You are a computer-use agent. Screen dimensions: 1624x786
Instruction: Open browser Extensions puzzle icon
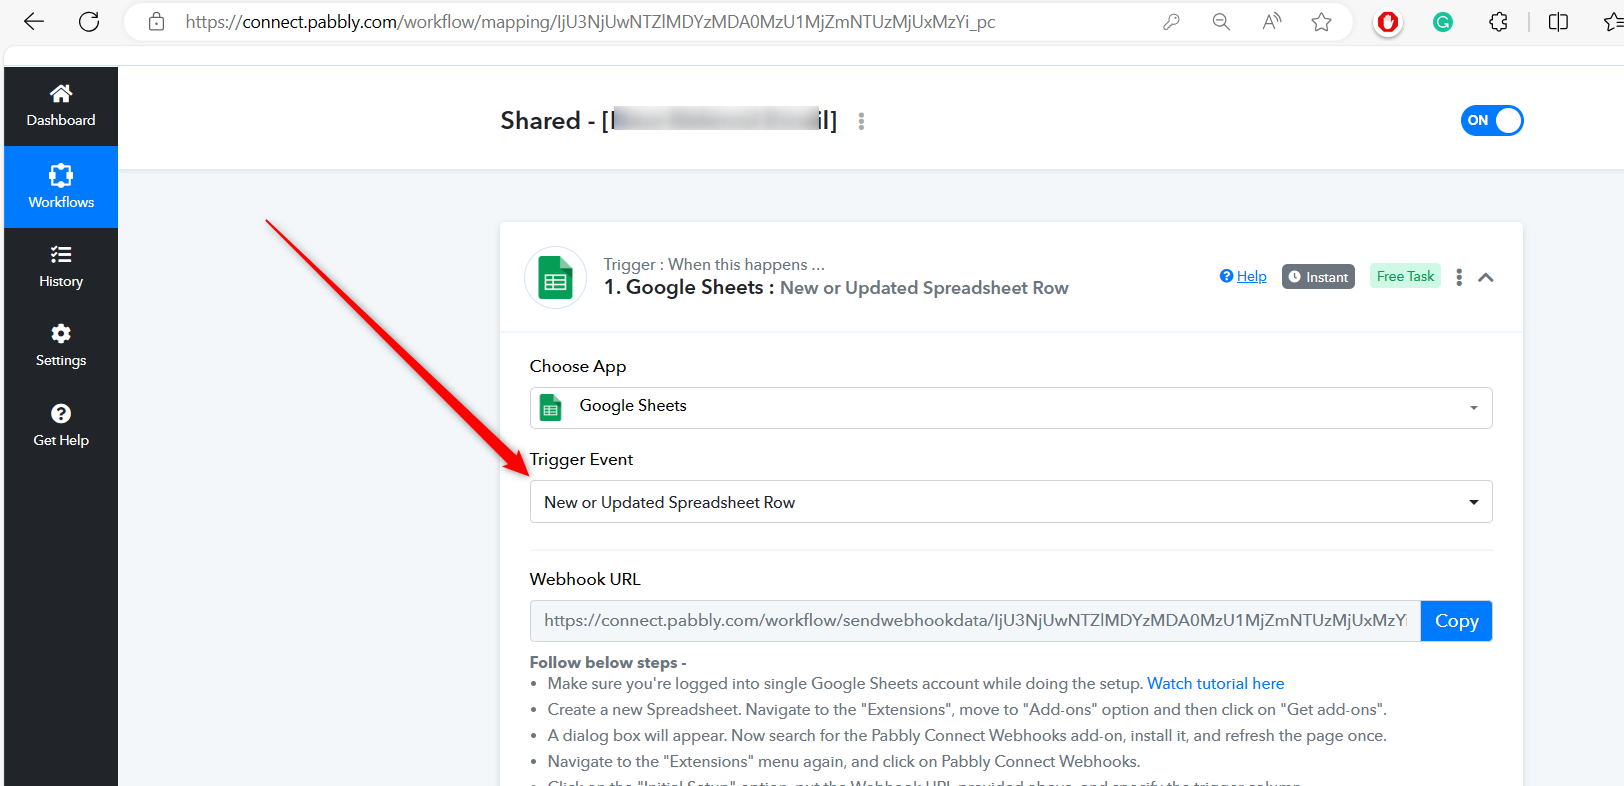[1498, 22]
